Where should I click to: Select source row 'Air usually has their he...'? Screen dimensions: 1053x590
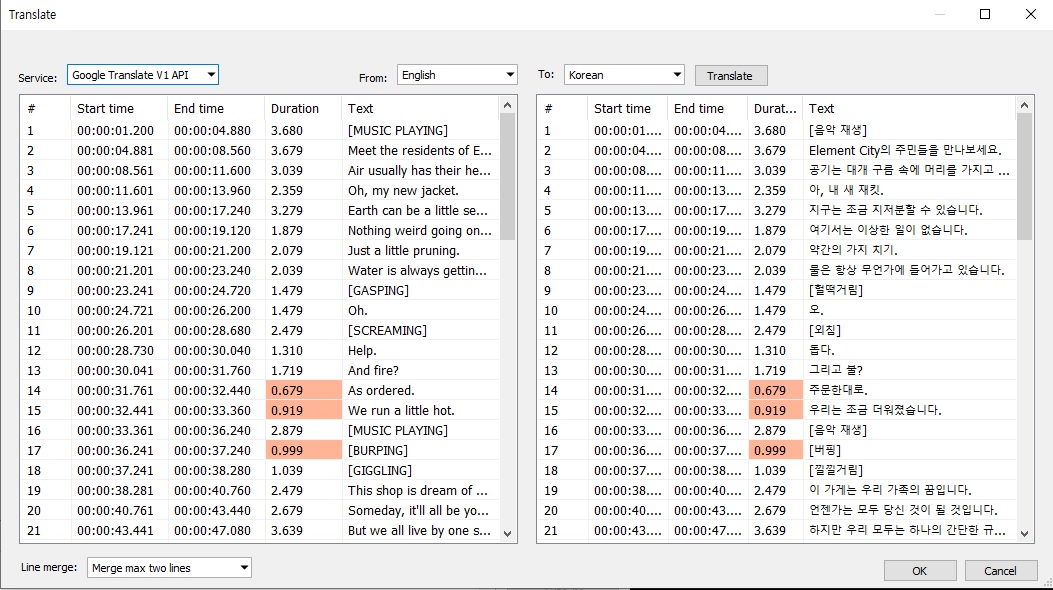click(x=260, y=170)
